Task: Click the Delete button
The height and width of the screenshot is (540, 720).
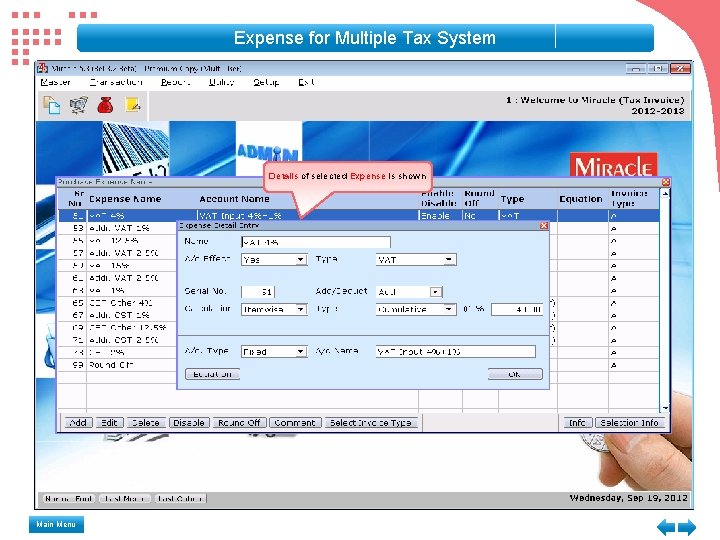Action: (x=146, y=422)
